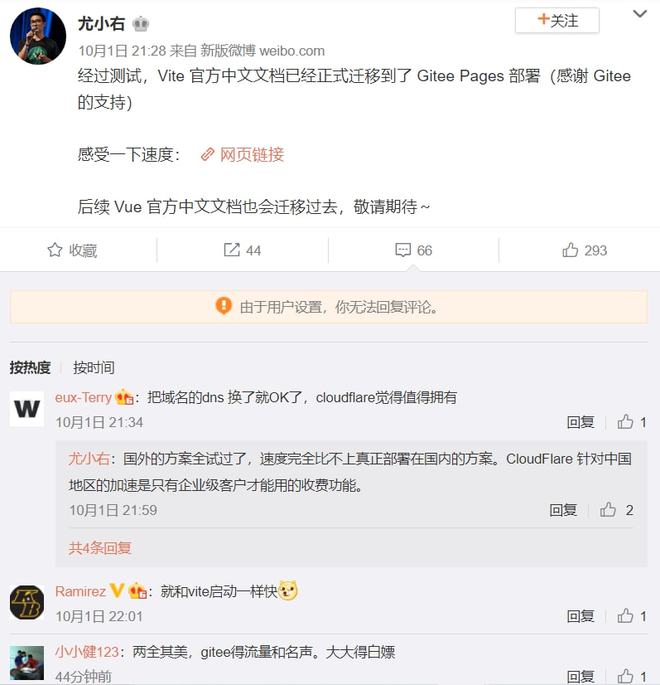Open 尤小右's profile avatar
The width and height of the screenshot is (660, 685).
click(38, 36)
